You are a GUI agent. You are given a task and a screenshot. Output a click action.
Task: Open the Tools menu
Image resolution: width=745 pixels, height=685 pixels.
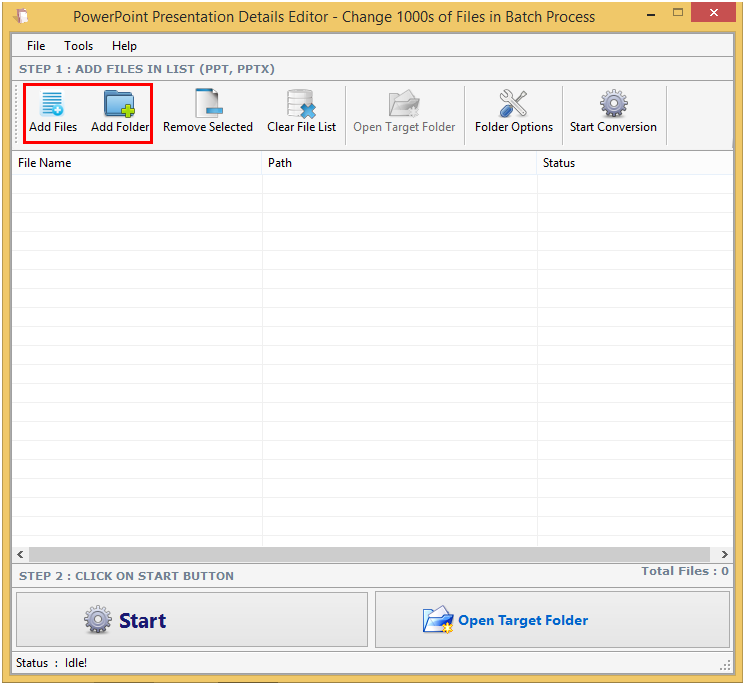pos(78,46)
